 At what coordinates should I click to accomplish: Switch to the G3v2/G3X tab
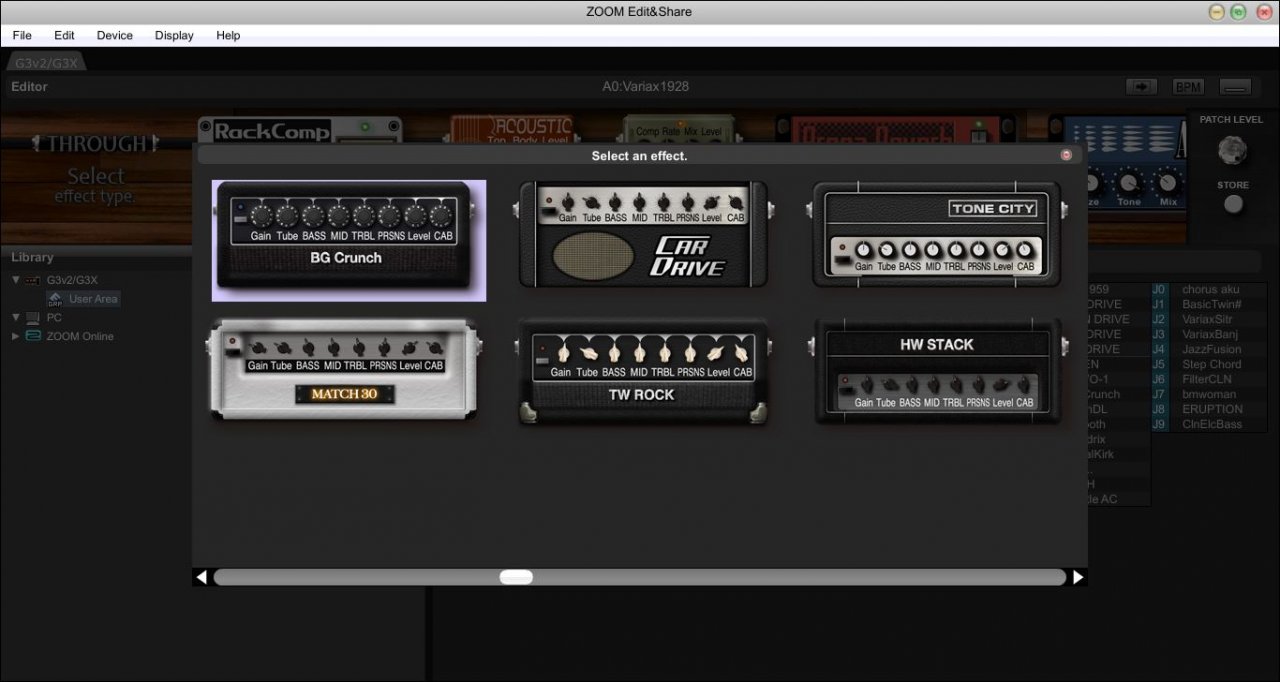[x=47, y=63]
